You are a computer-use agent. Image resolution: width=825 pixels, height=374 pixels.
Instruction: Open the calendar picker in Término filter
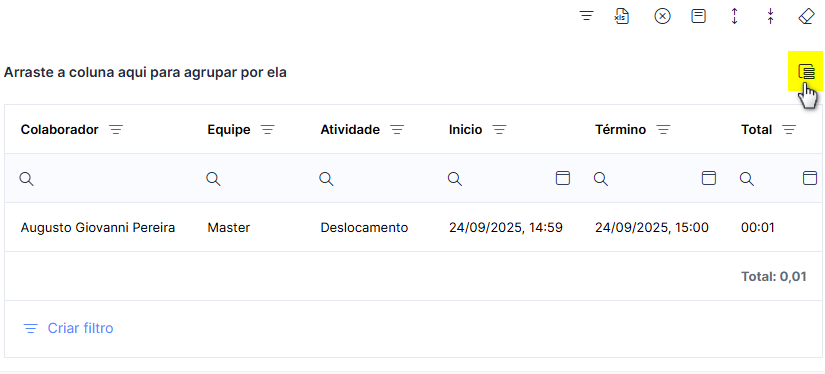(709, 178)
